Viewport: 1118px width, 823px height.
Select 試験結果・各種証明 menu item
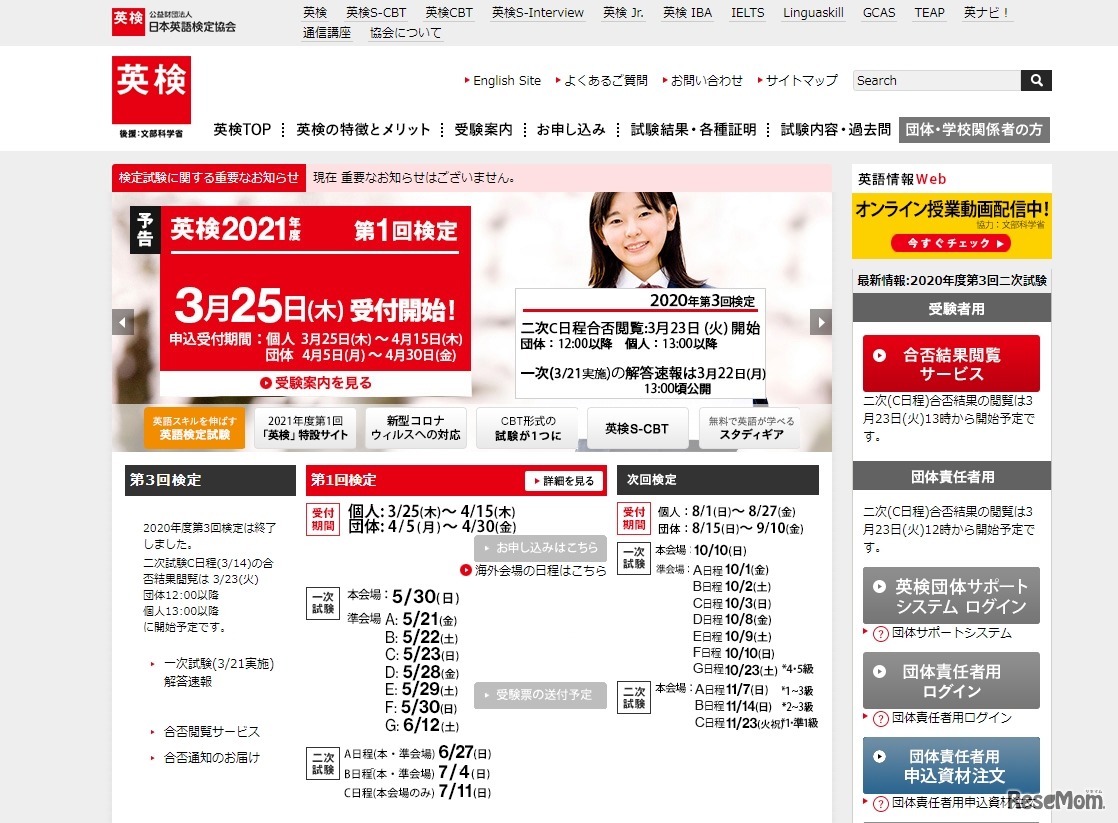coord(693,130)
